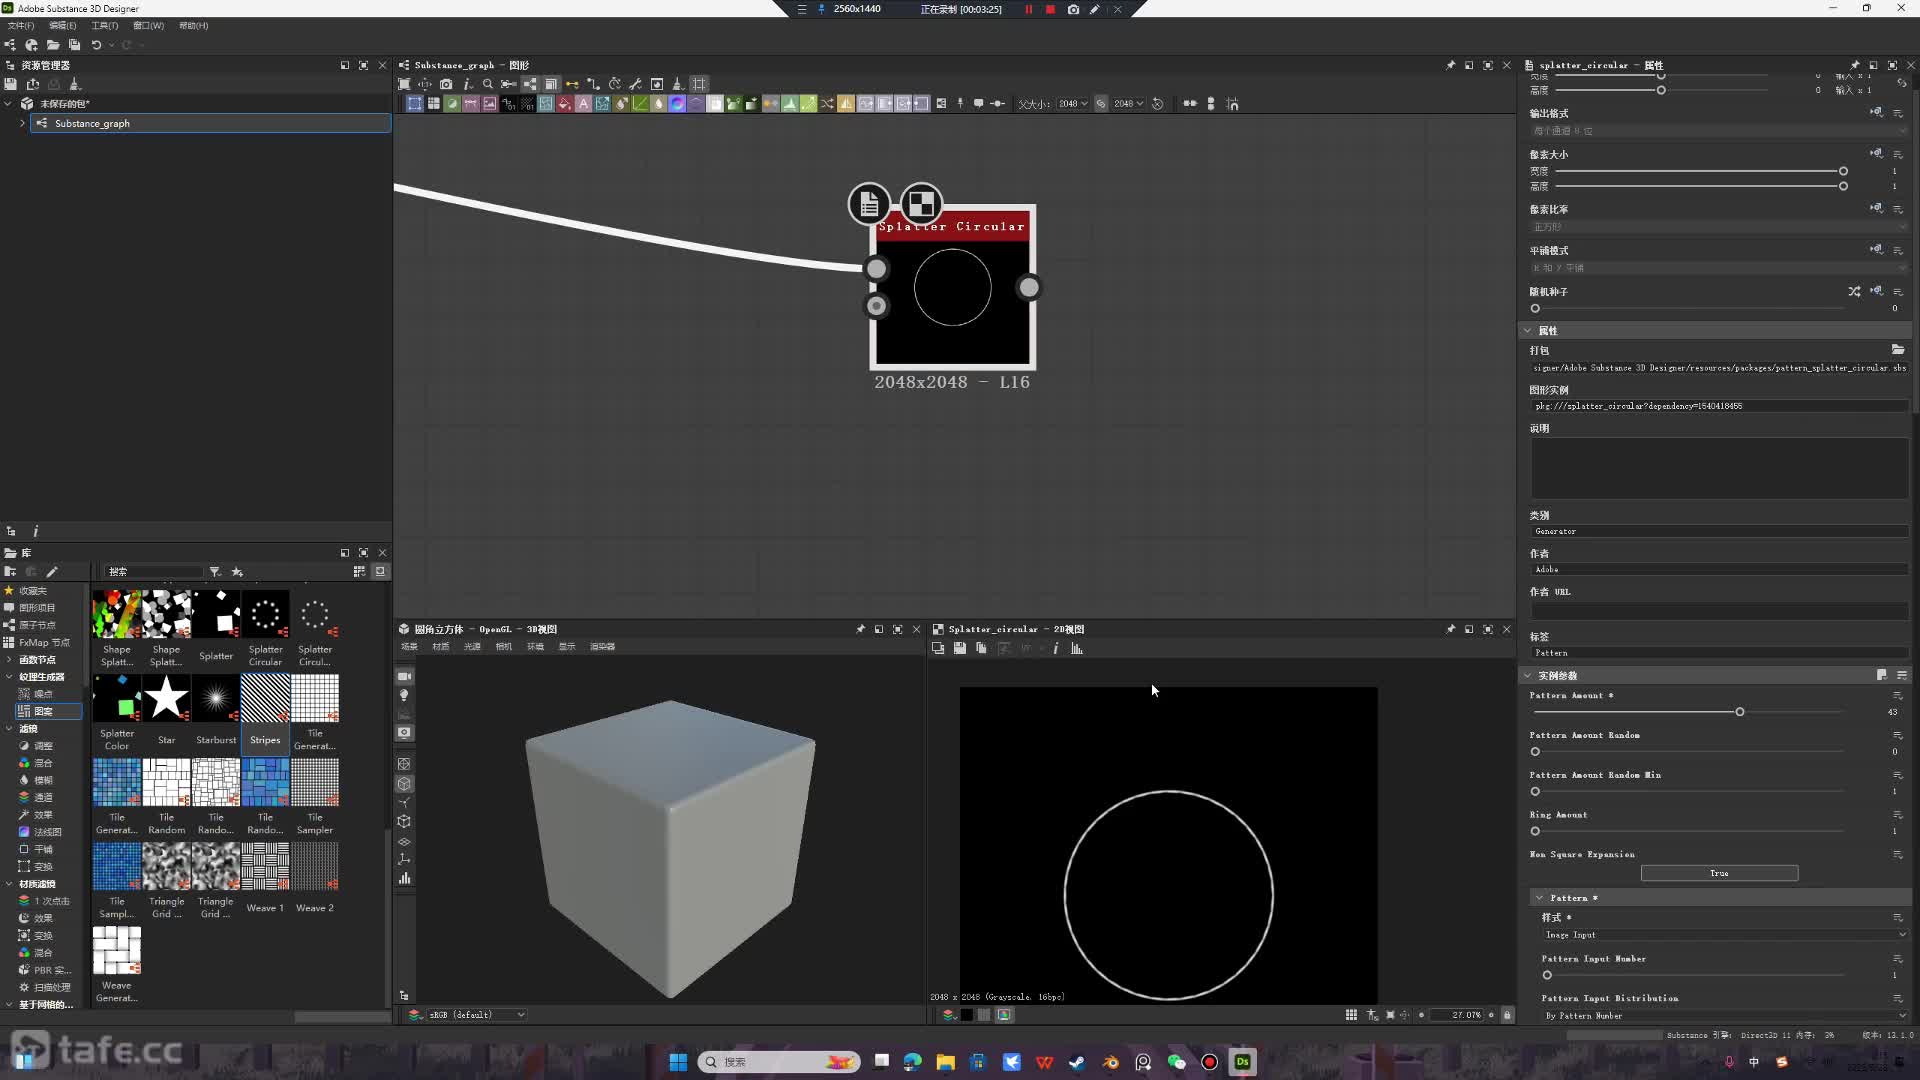Viewport: 1920px width, 1080px height.
Task: Open the Image Input style dropdown
Action: click(x=1723, y=935)
